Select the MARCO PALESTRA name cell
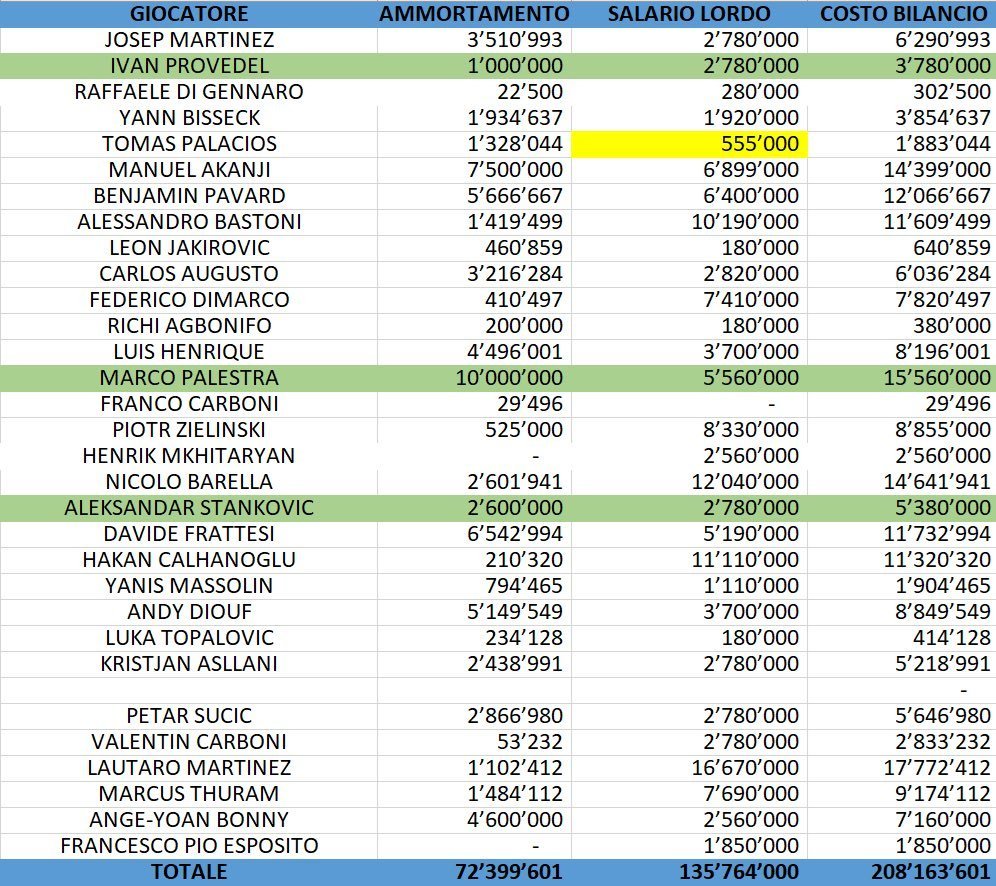 click(189, 379)
